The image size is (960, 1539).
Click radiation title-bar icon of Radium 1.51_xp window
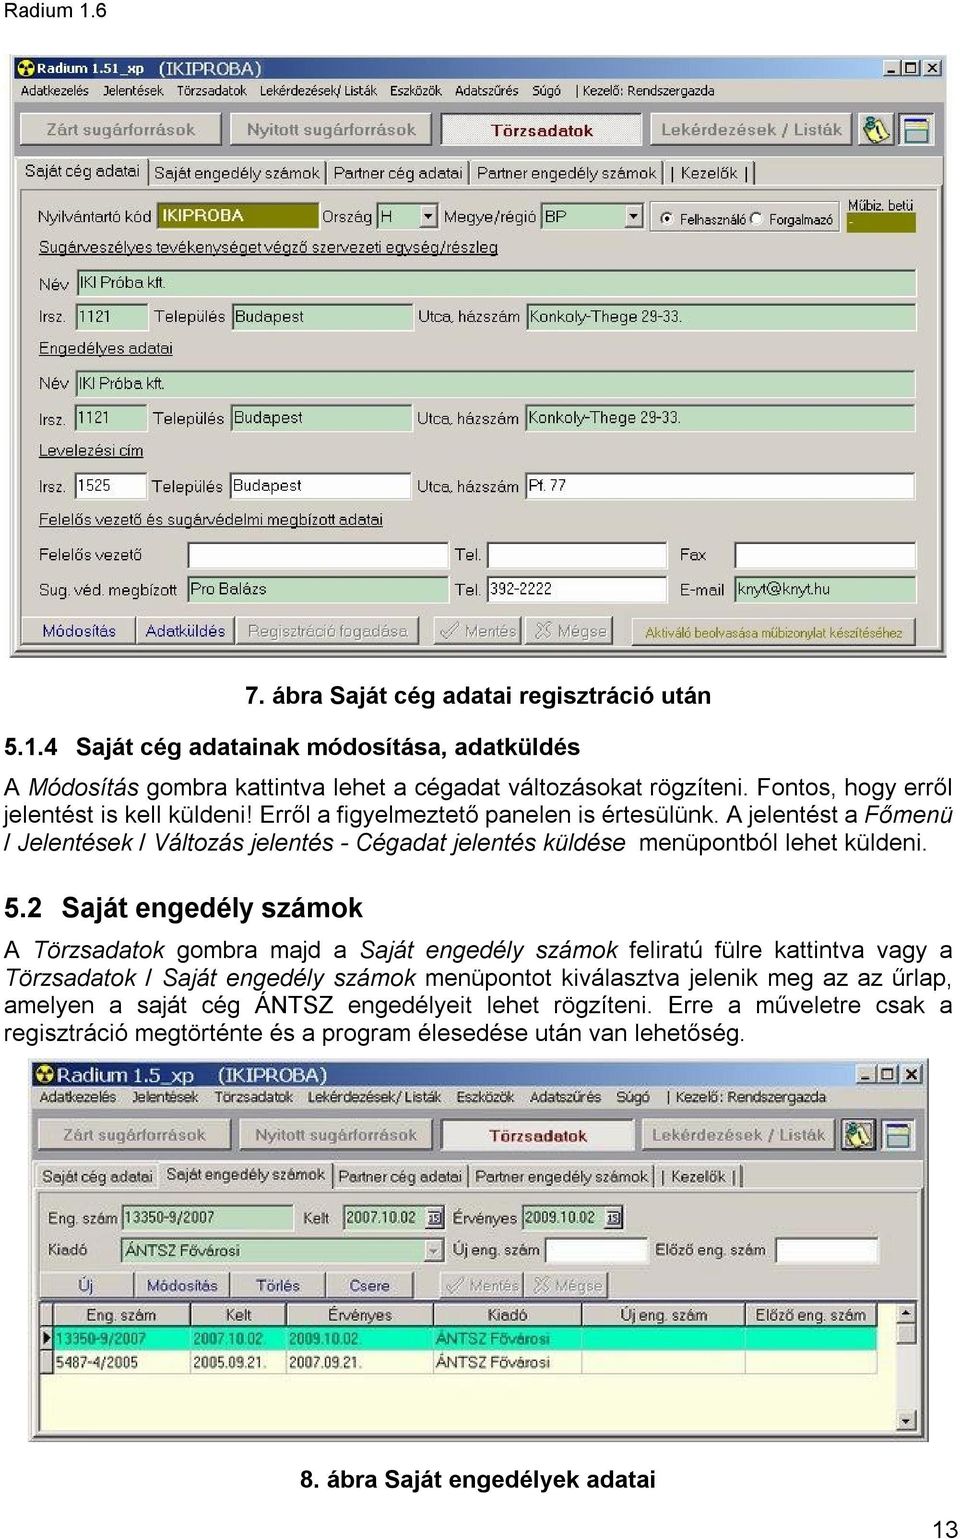point(26,68)
